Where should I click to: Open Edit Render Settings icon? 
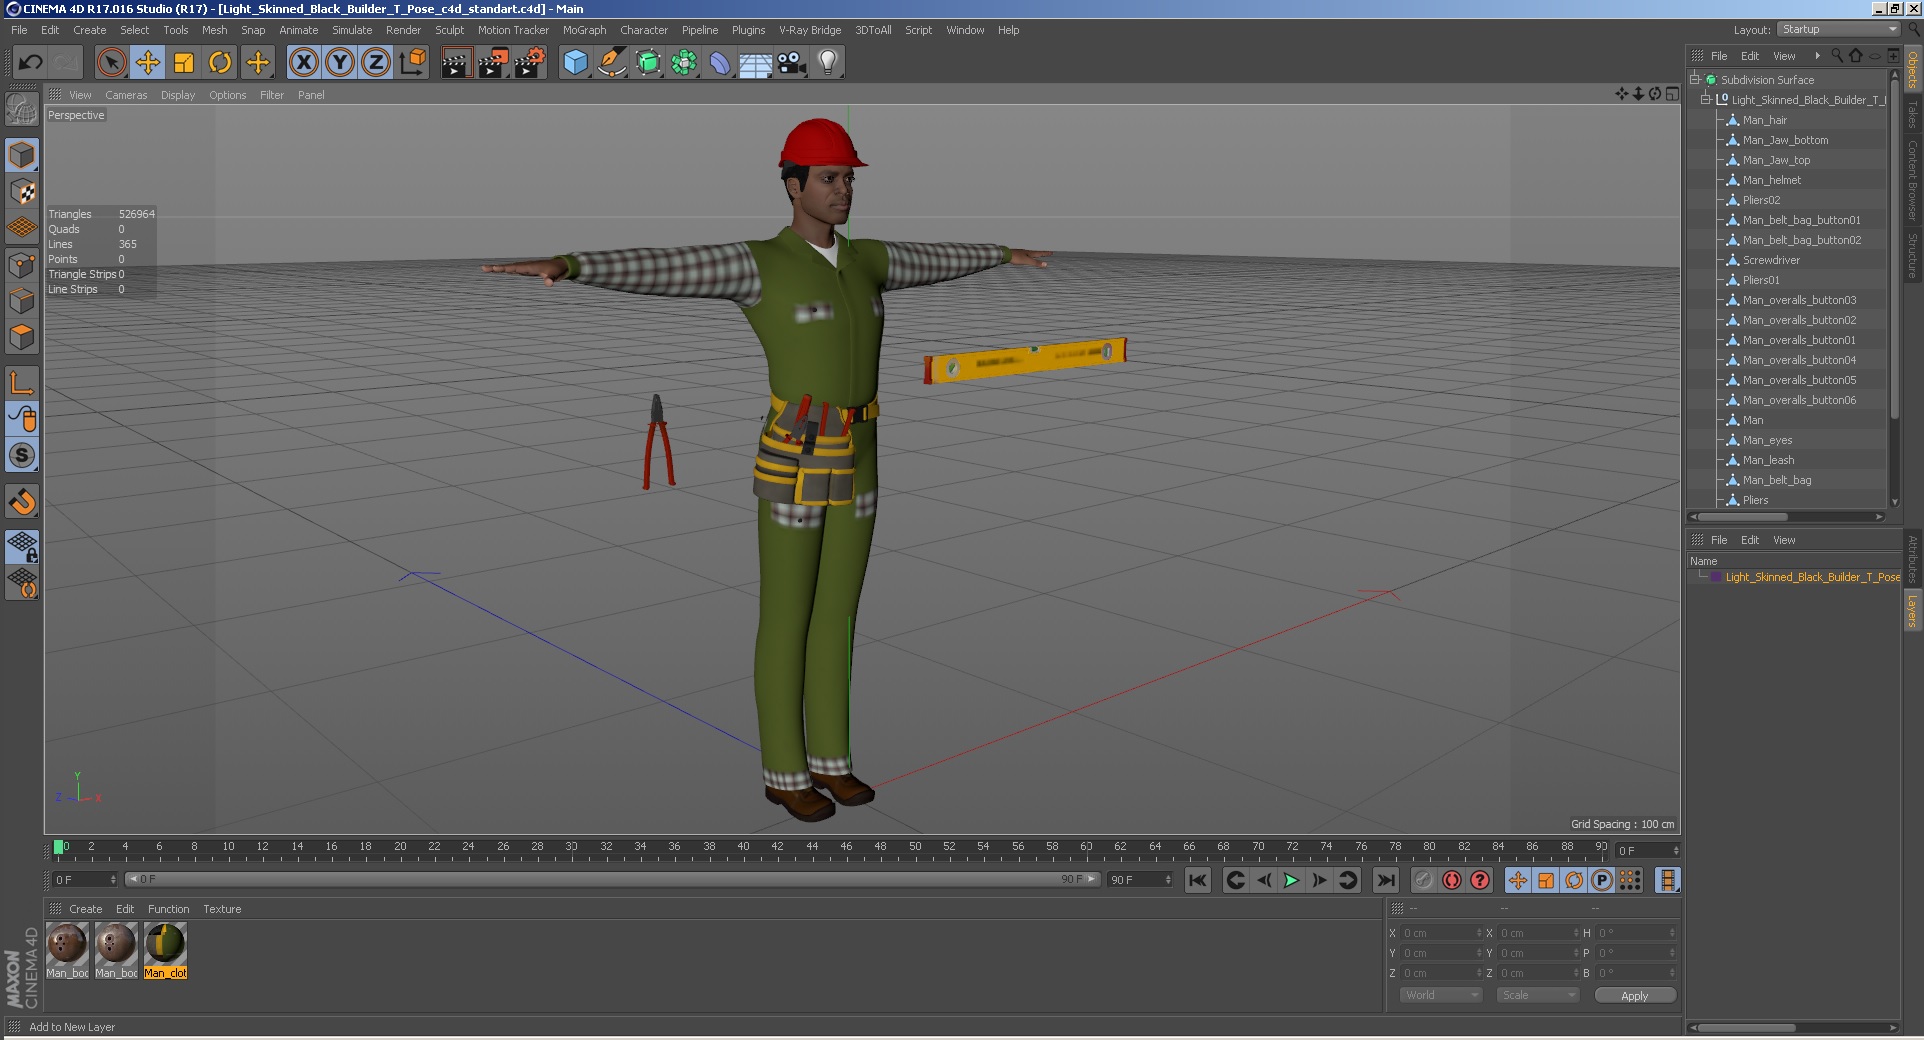[528, 63]
